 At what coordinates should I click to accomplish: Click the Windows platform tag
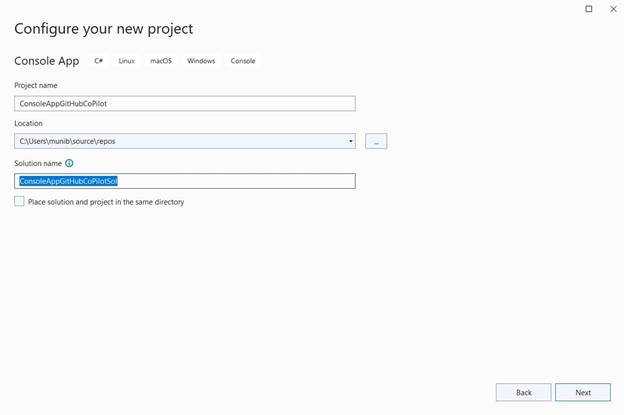[201, 61]
